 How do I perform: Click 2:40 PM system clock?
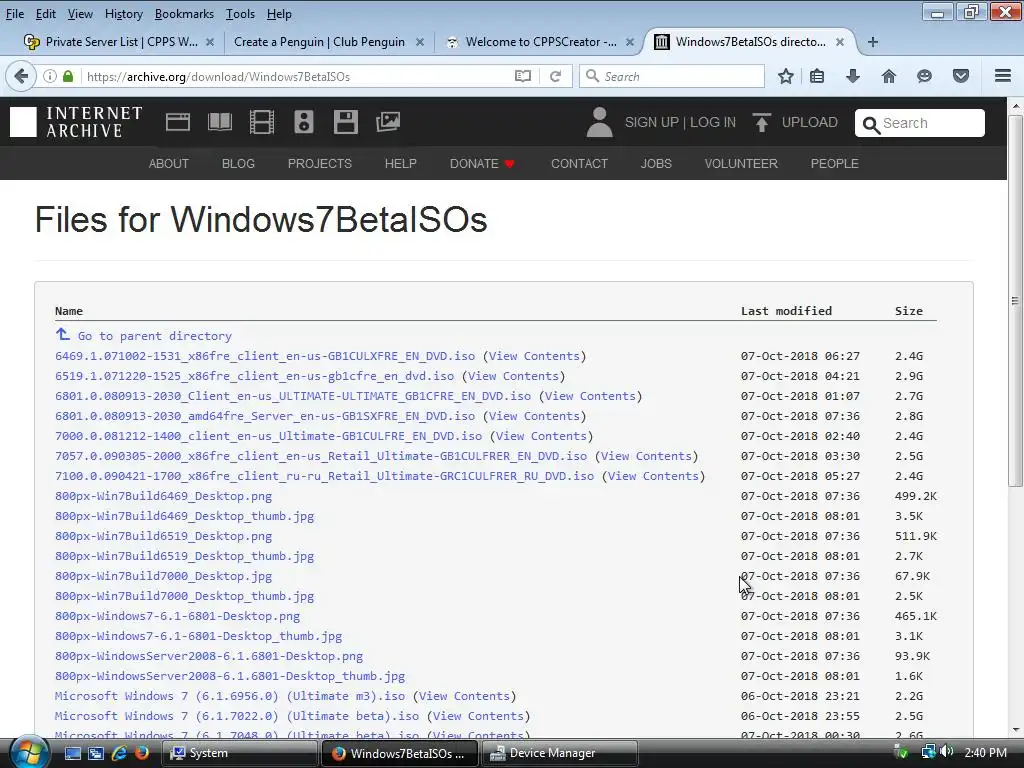click(x=985, y=753)
